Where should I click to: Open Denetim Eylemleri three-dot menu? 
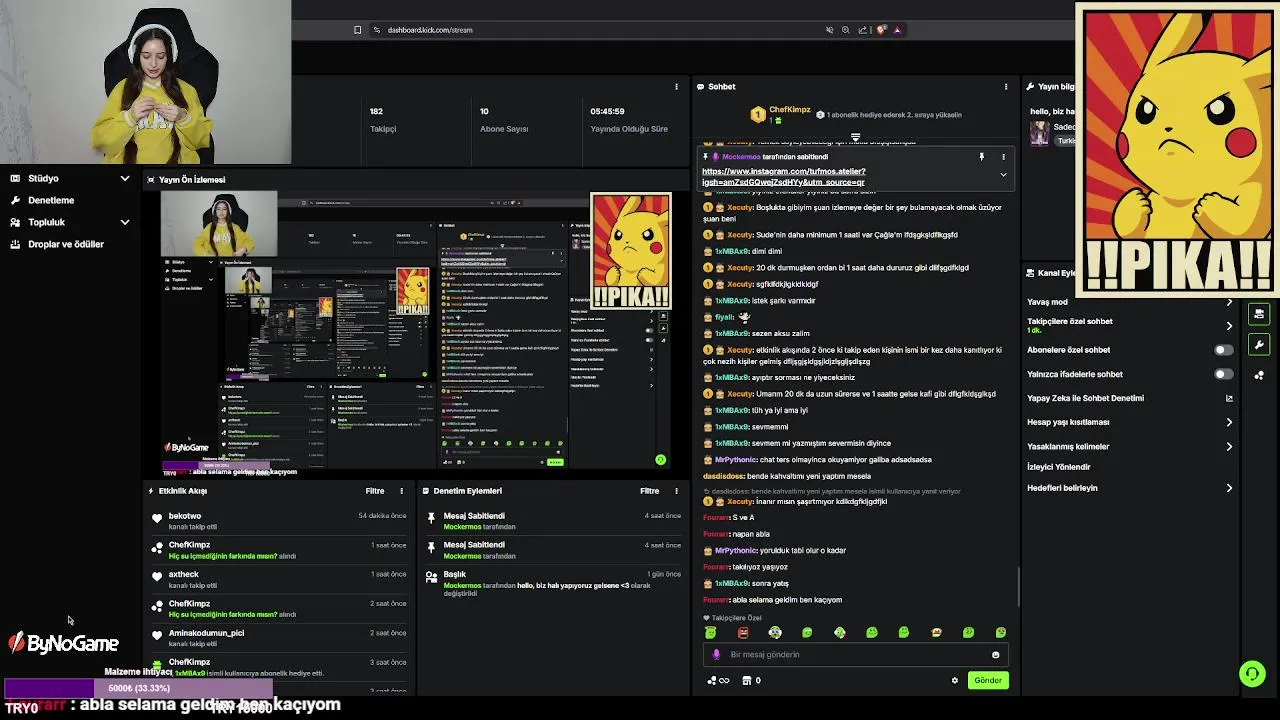pos(676,491)
